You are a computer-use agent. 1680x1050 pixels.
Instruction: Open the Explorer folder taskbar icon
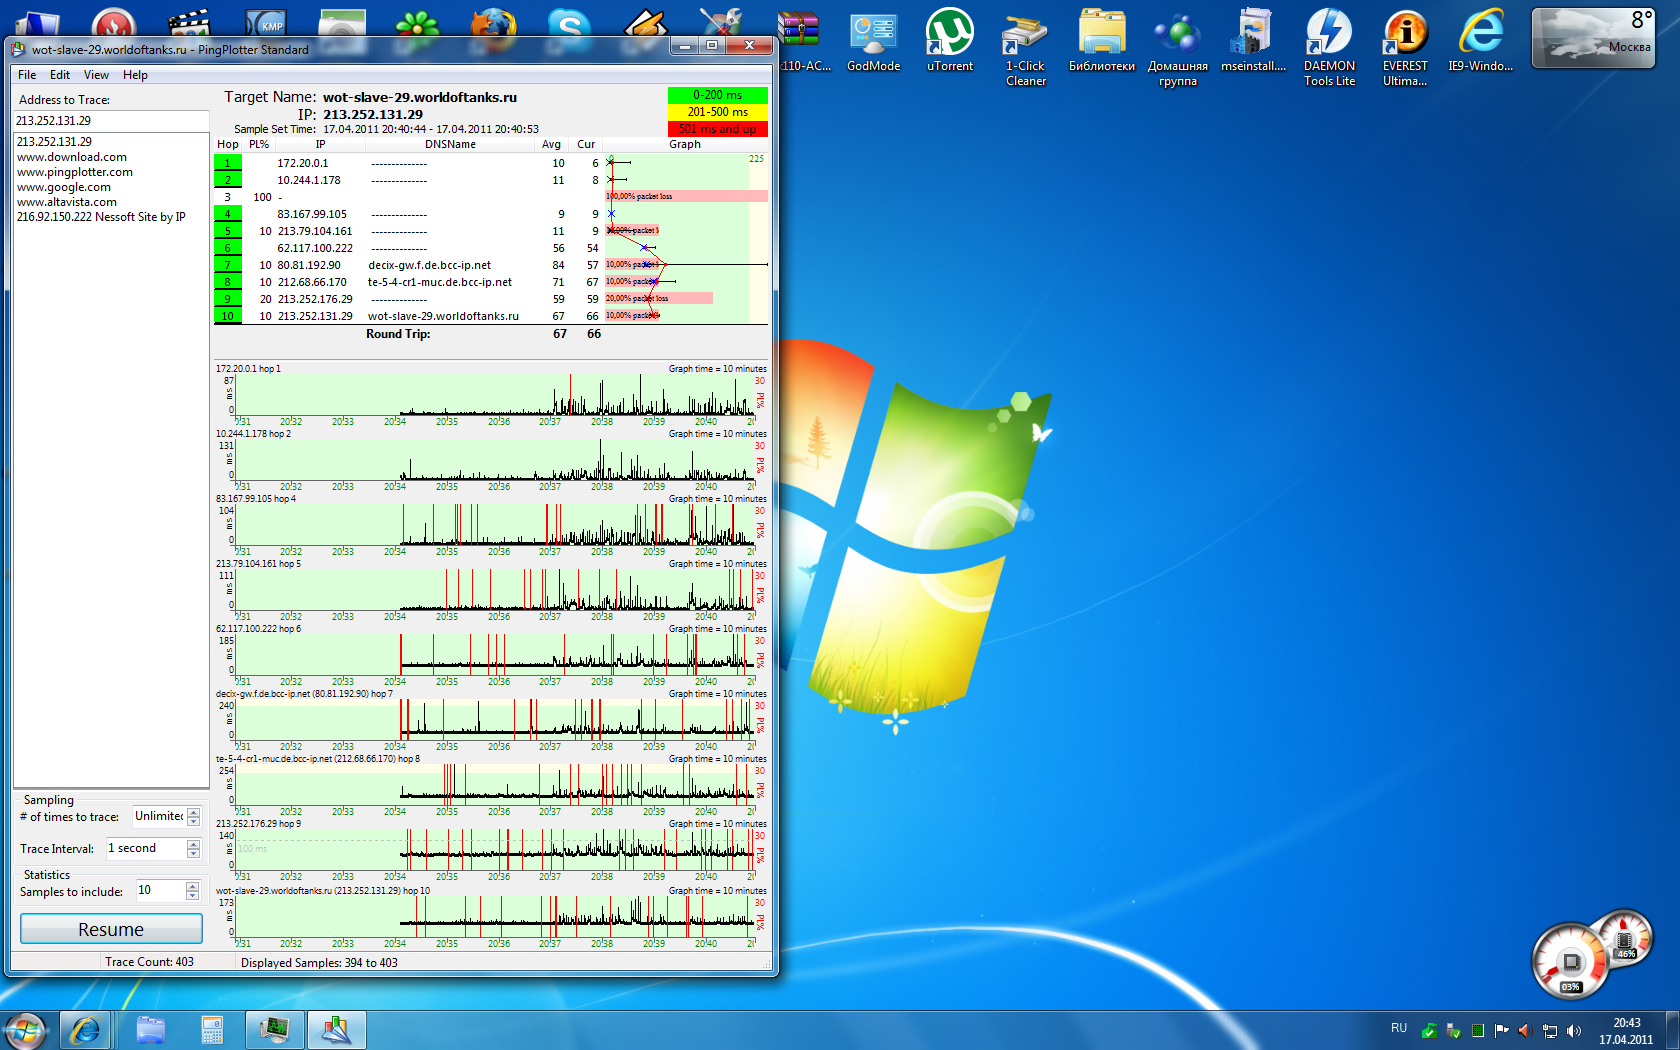point(151,1030)
